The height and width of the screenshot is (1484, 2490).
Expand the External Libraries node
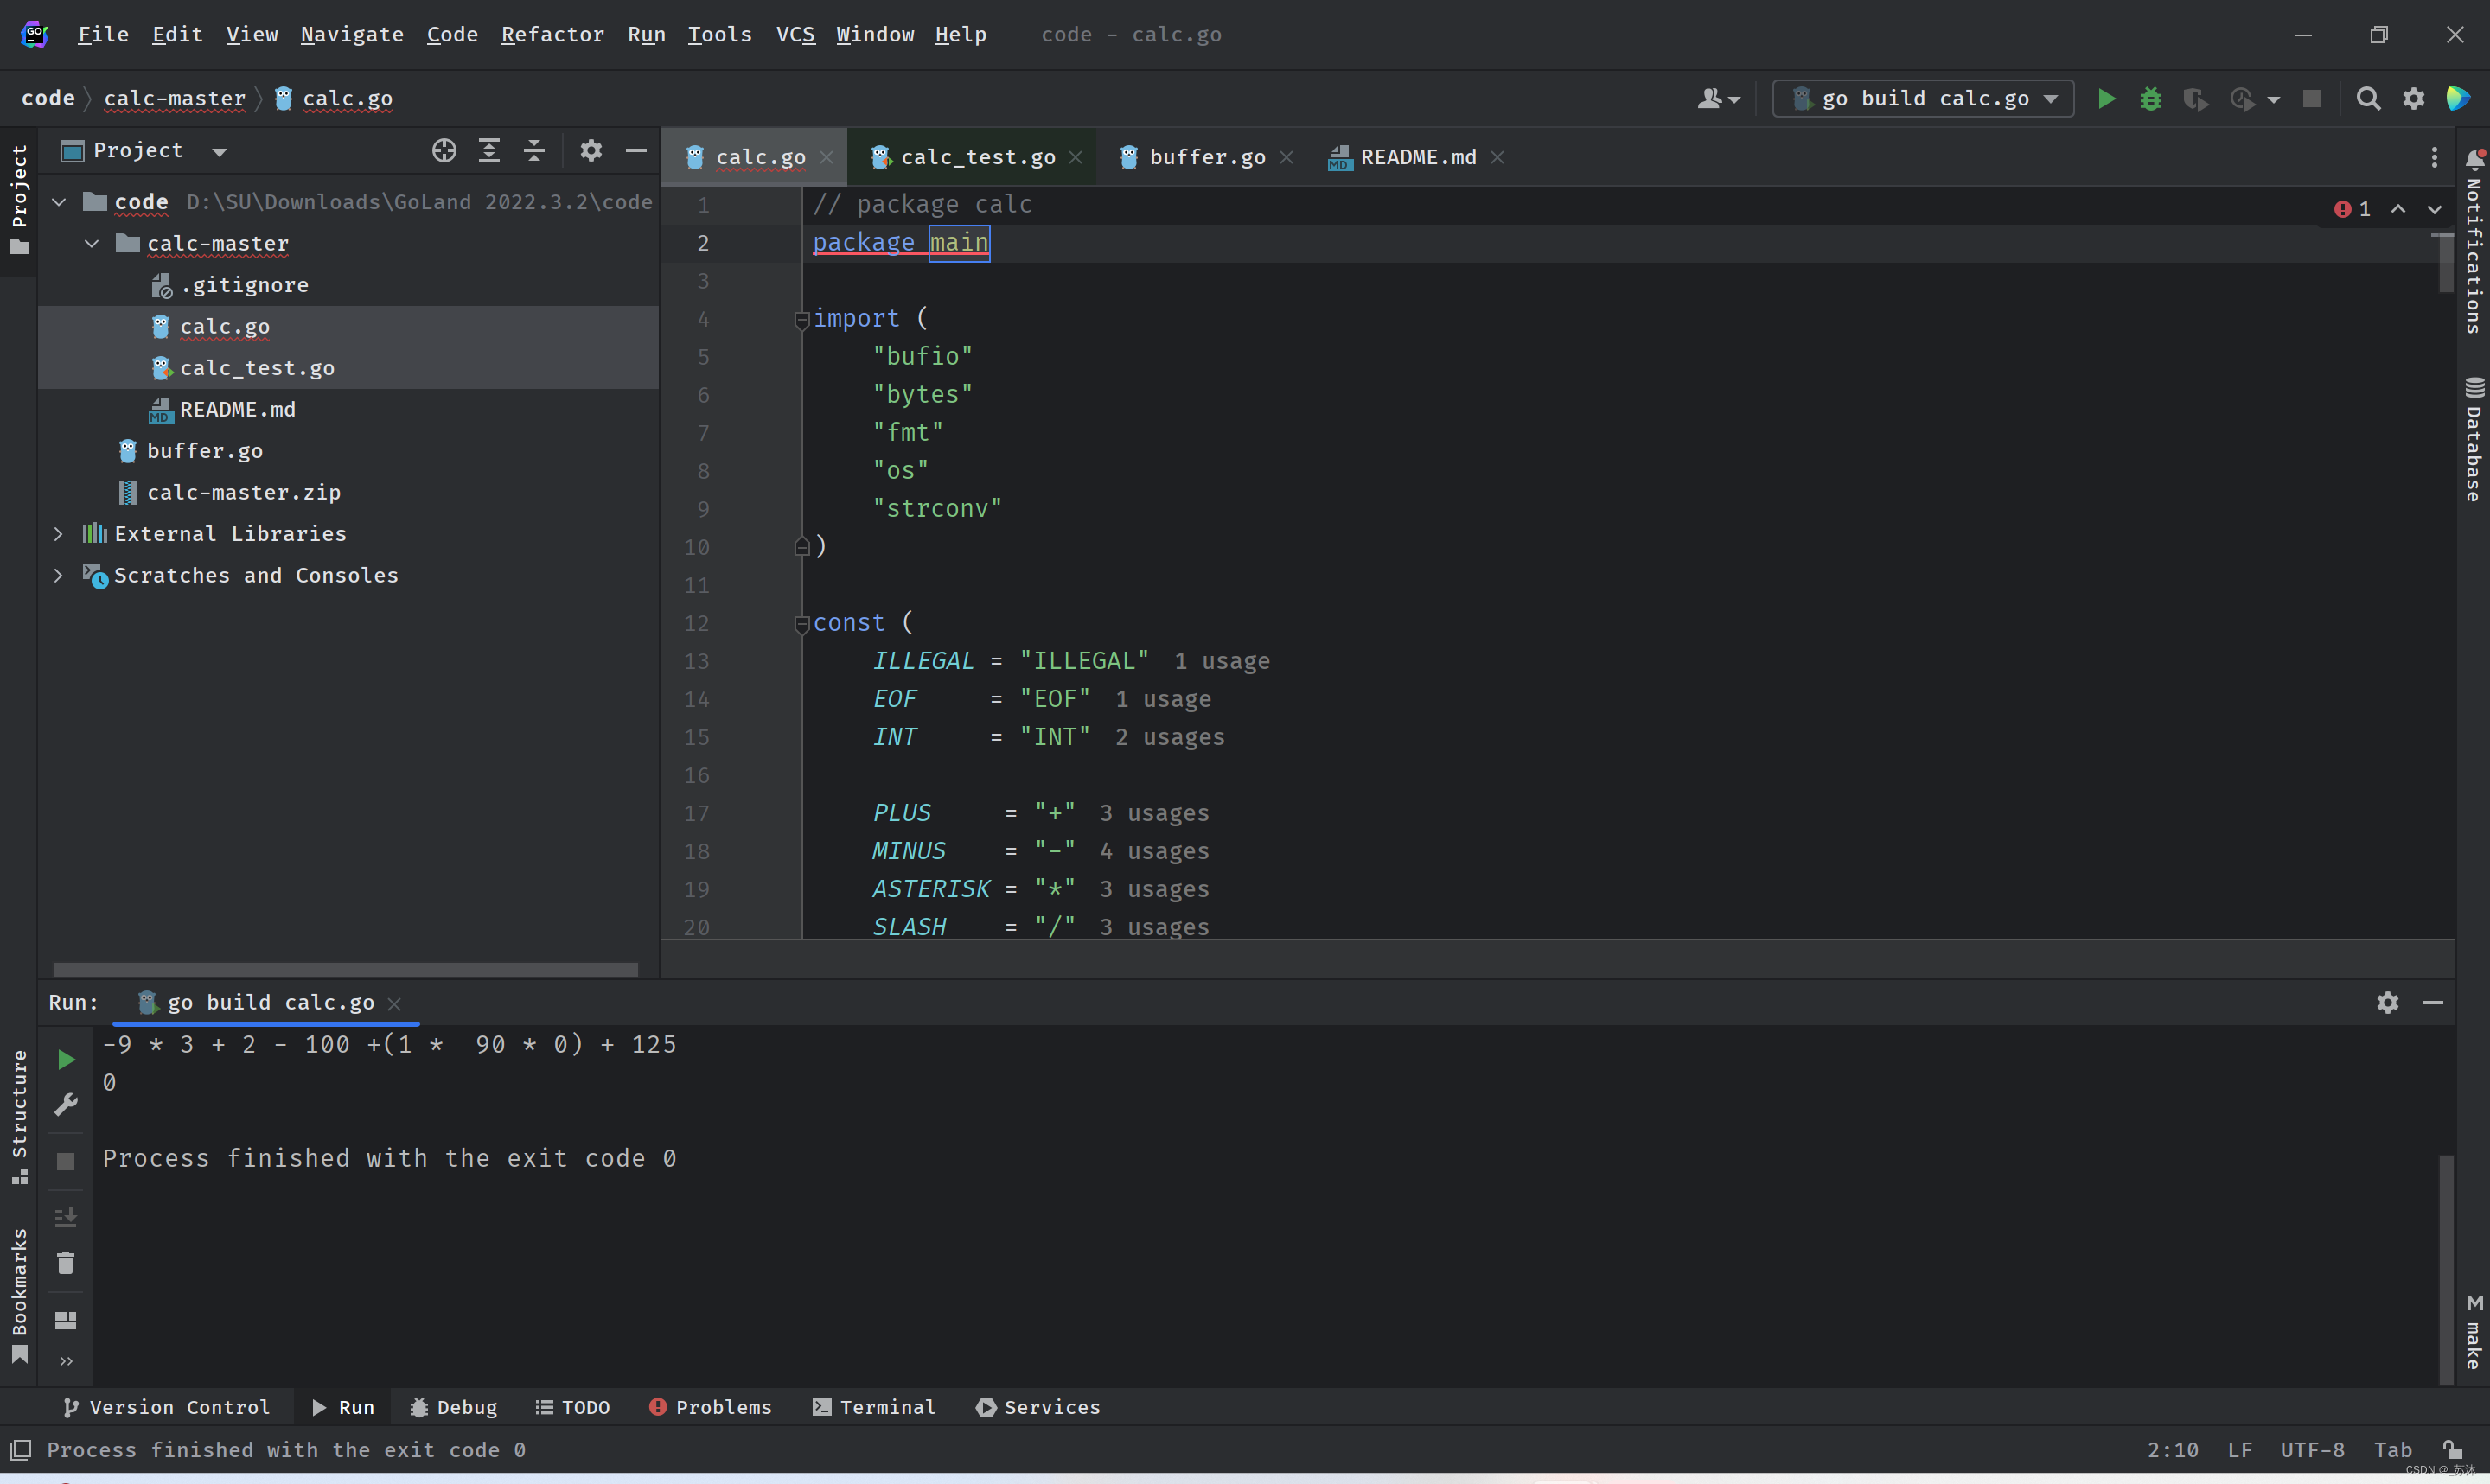pyautogui.click(x=58, y=534)
